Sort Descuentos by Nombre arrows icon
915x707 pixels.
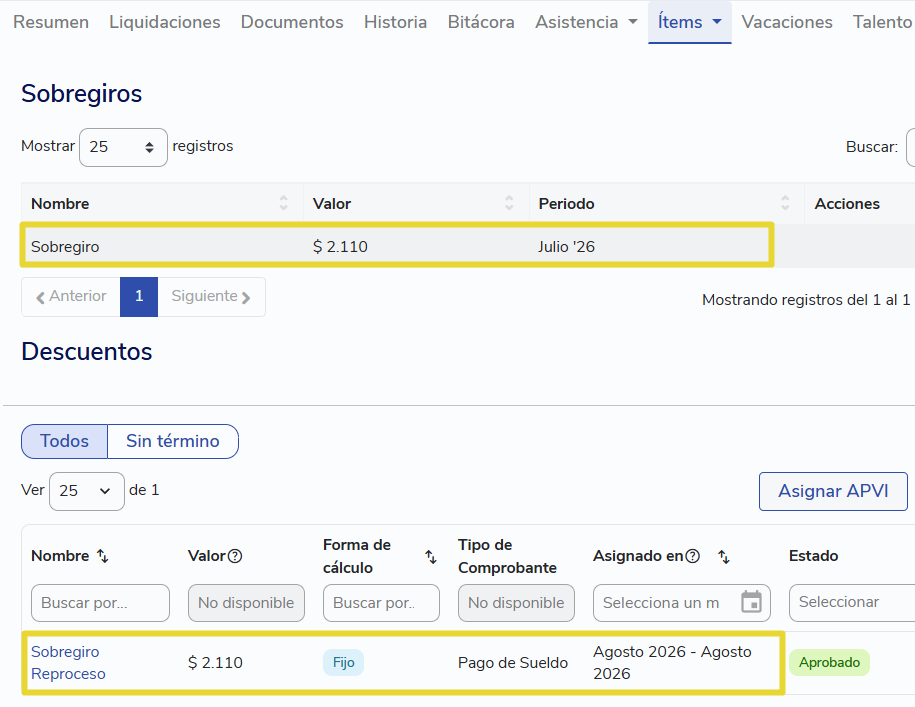(103, 556)
